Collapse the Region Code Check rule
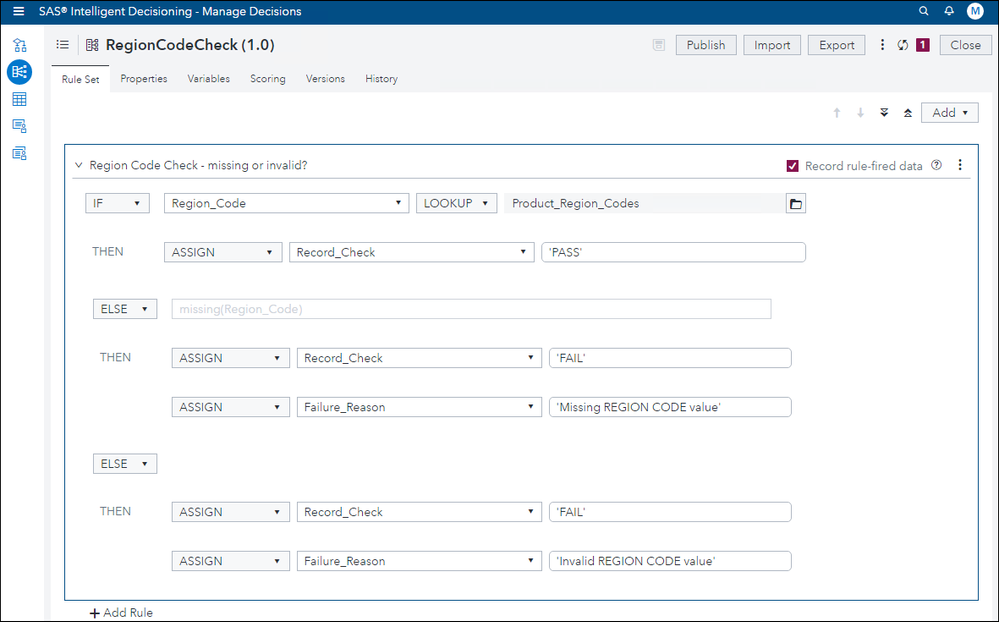This screenshot has width=999, height=622. (x=79, y=166)
